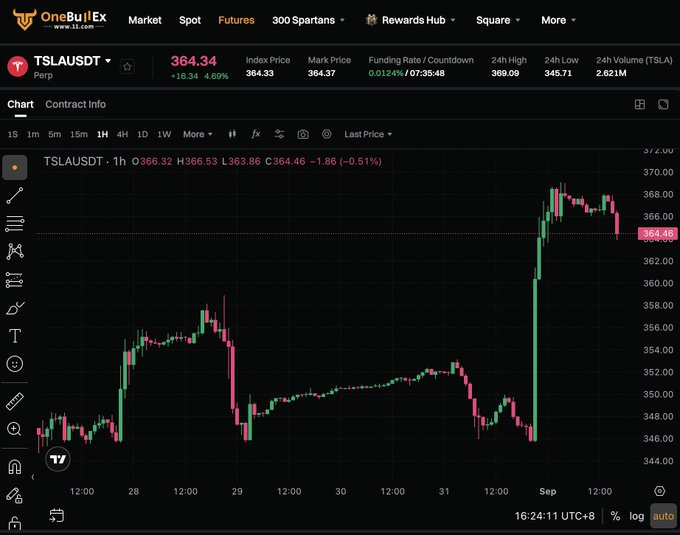Go to the Spot page
Screen dimensions: 680x535
coord(190,20)
